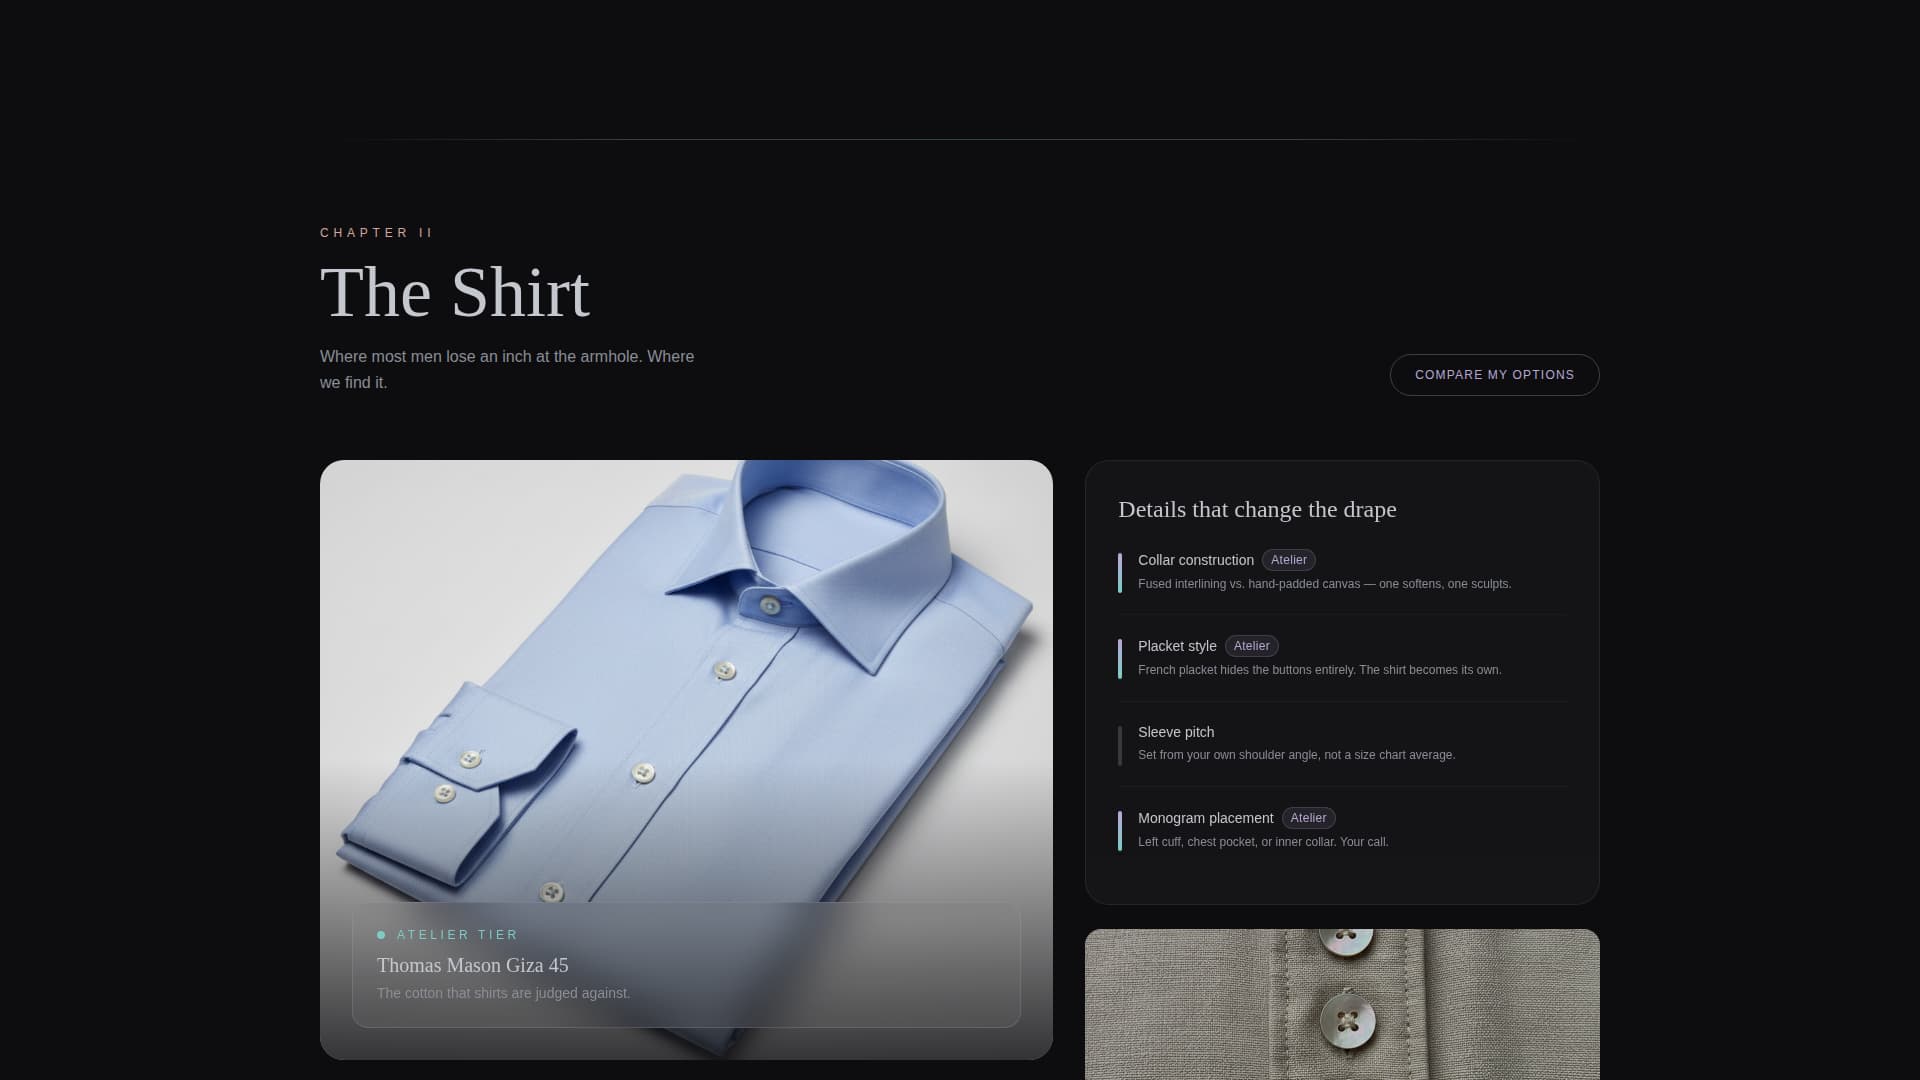Click the Atelier badge beside Placket style
Viewport: 1920px width, 1080px height.
click(1251, 646)
